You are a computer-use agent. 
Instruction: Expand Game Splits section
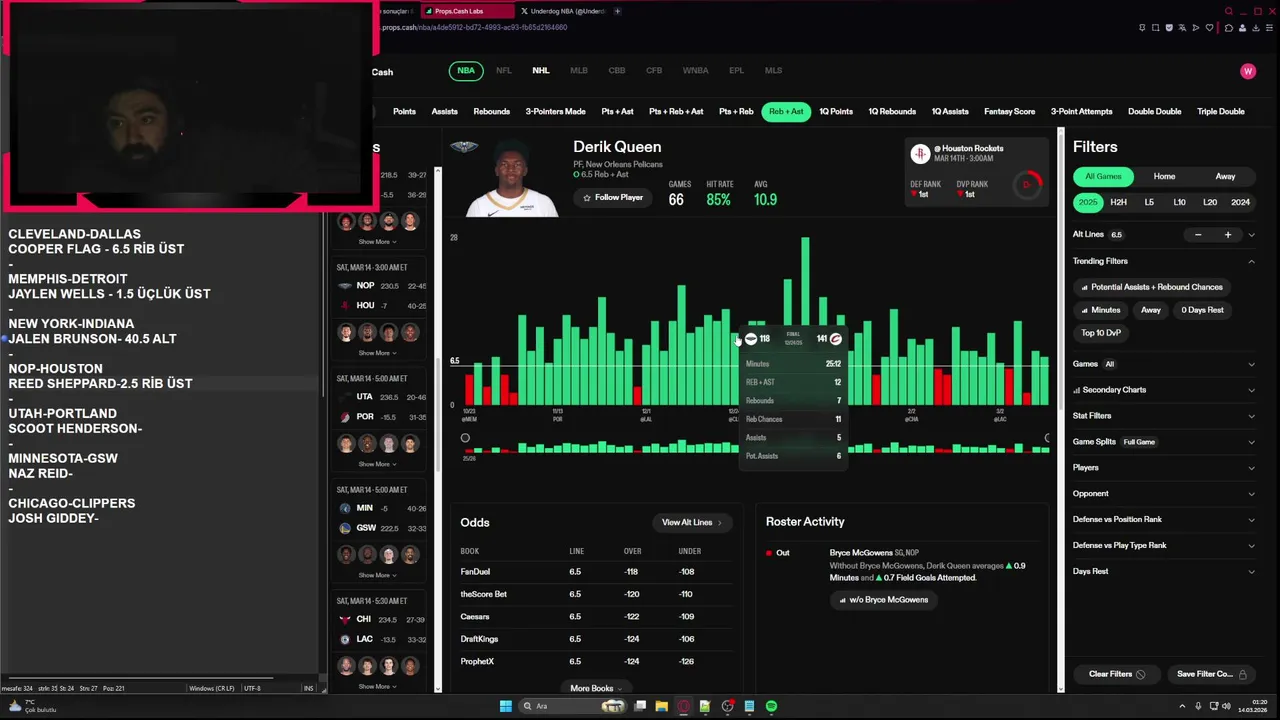pyautogui.click(x=1163, y=442)
